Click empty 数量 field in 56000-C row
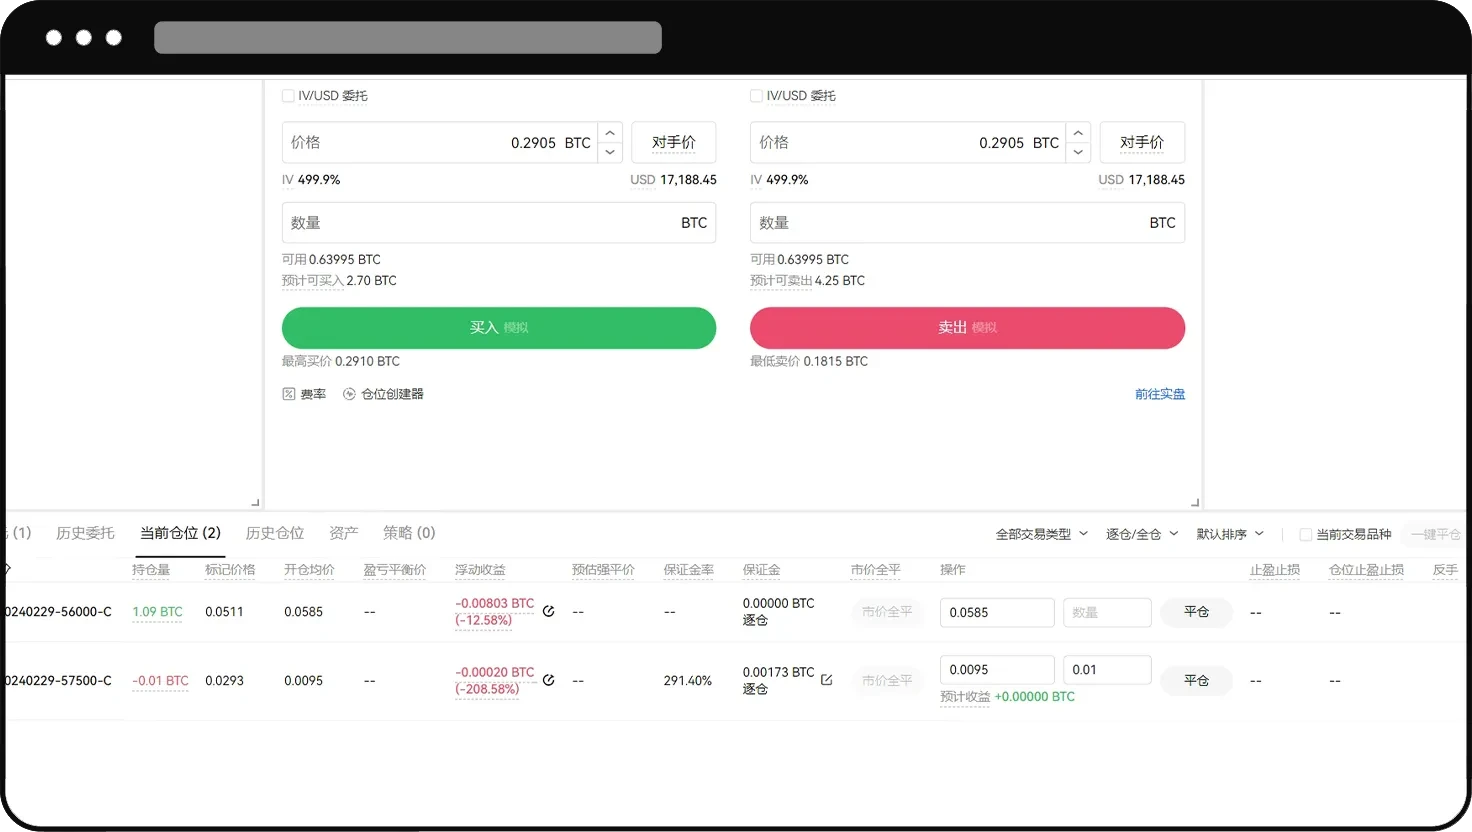 point(1107,612)
